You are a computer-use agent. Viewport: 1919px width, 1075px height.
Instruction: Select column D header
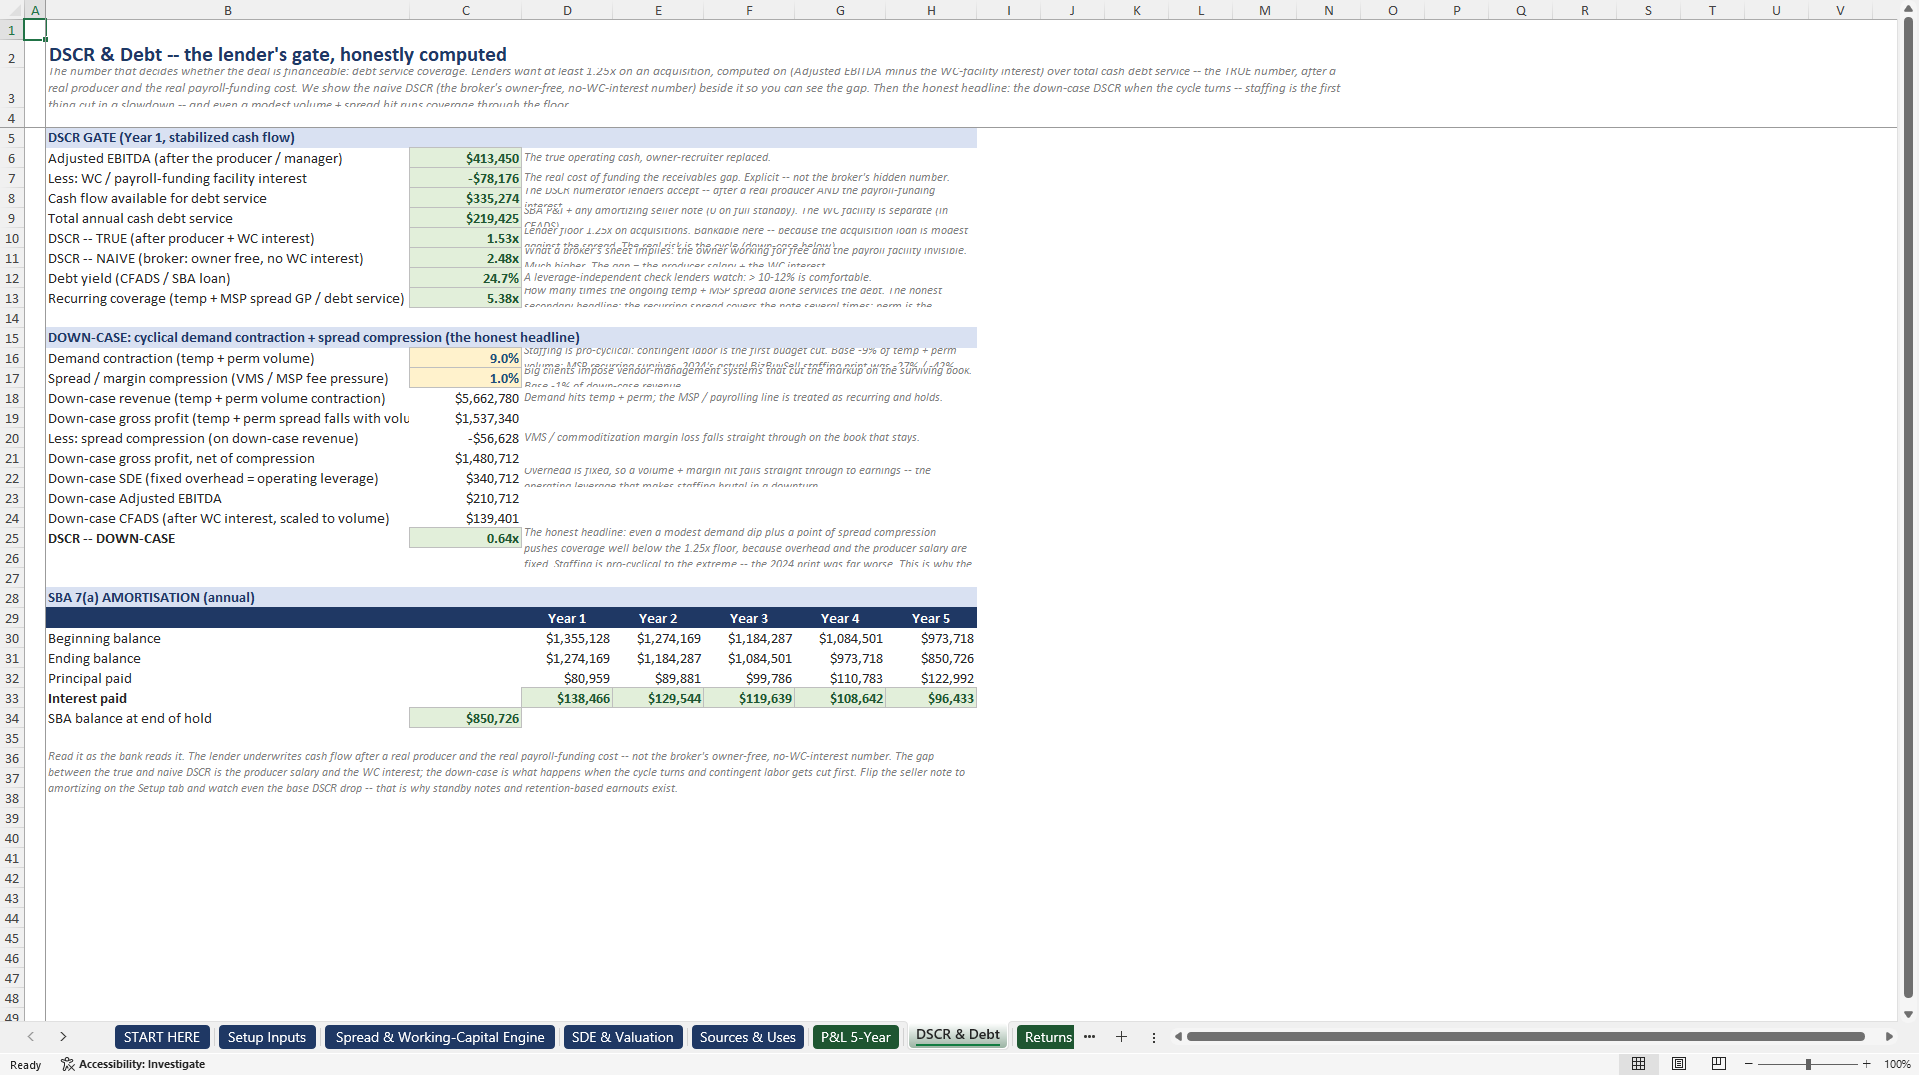coord(567,10)
